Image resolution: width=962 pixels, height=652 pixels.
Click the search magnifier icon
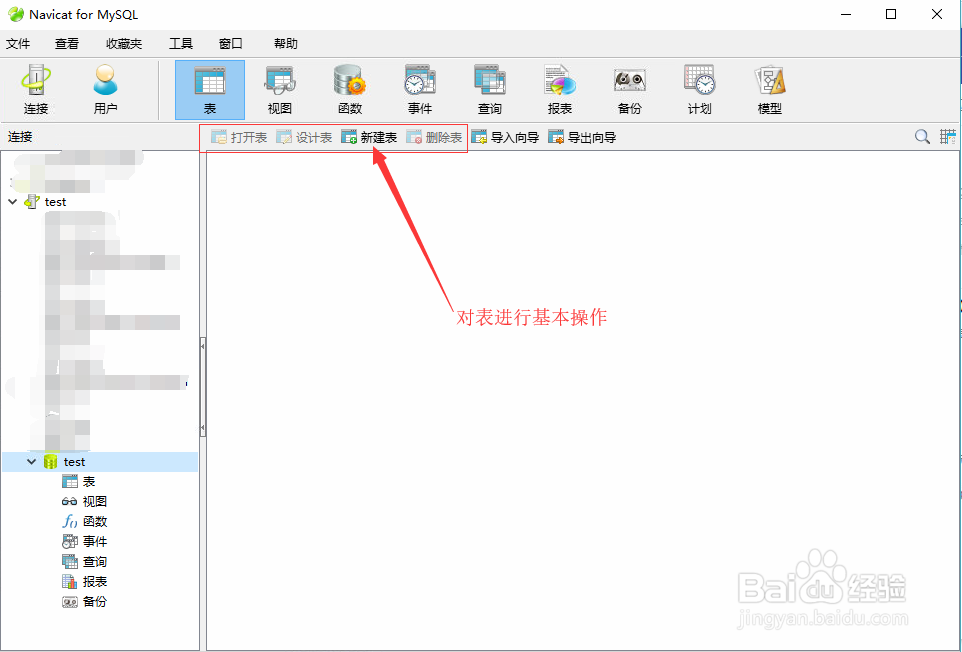click(x=922, y=137)
